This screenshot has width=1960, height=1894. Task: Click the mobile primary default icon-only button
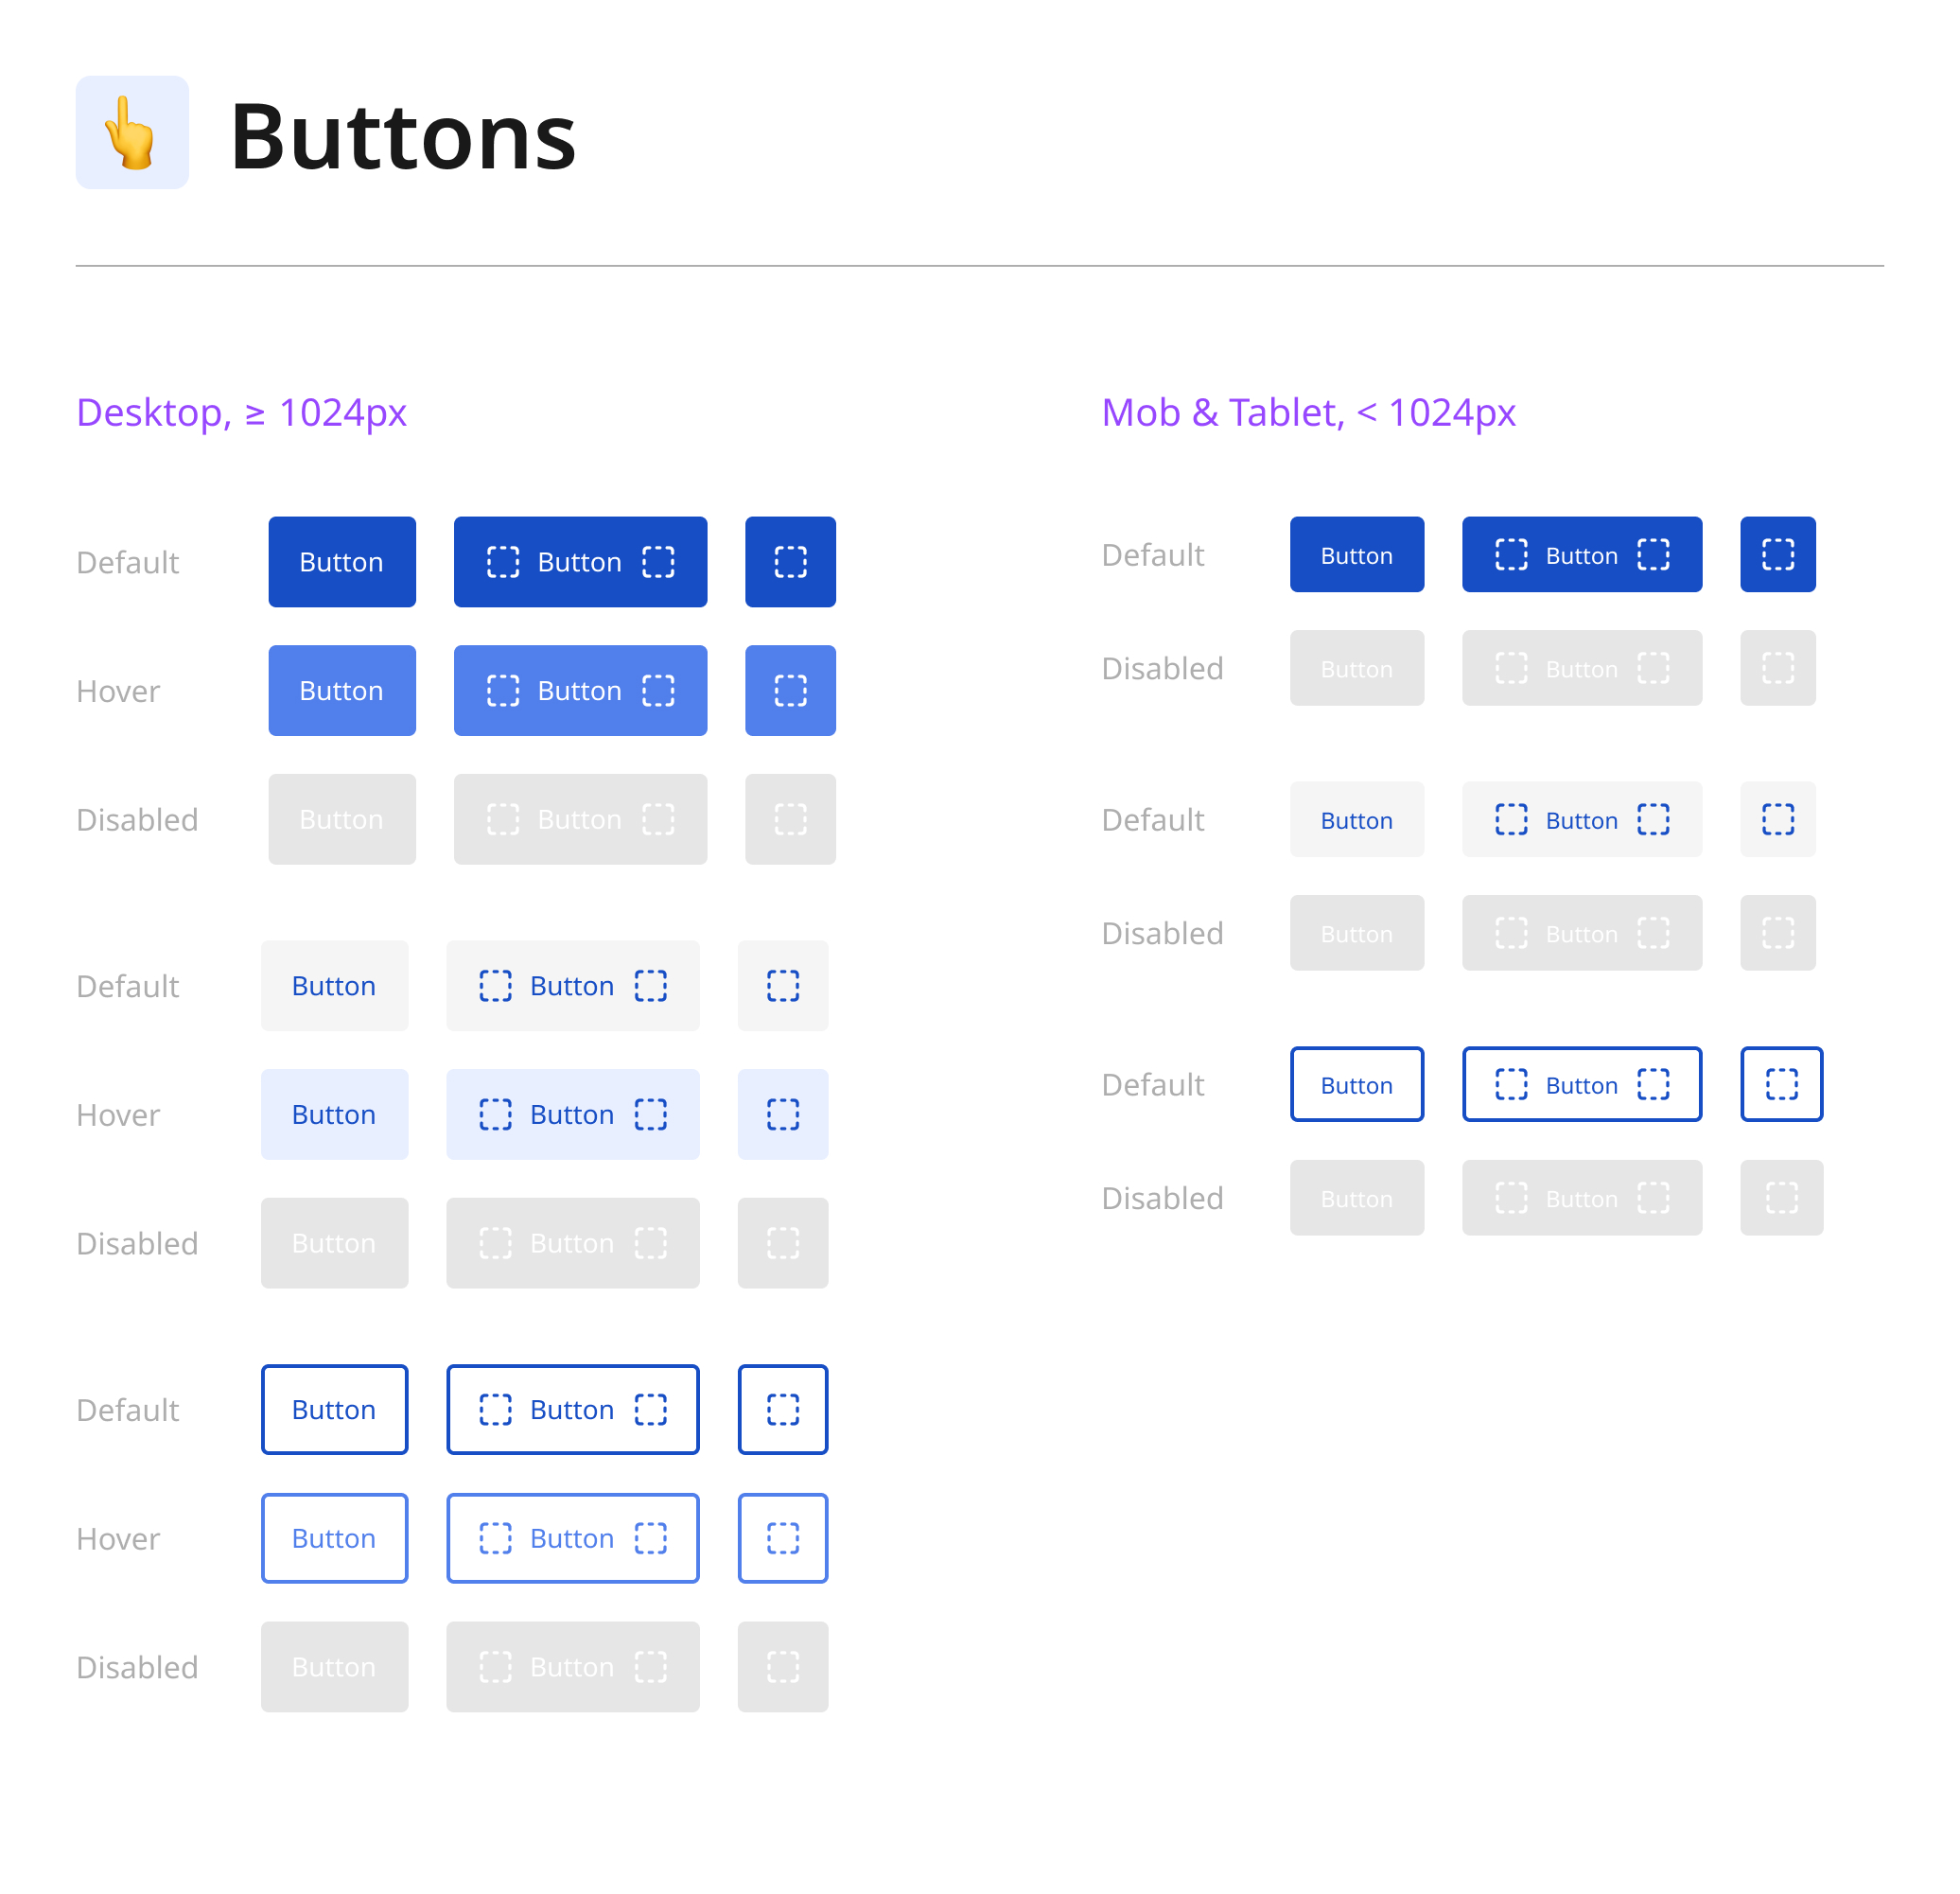[x=1778, y=555]
